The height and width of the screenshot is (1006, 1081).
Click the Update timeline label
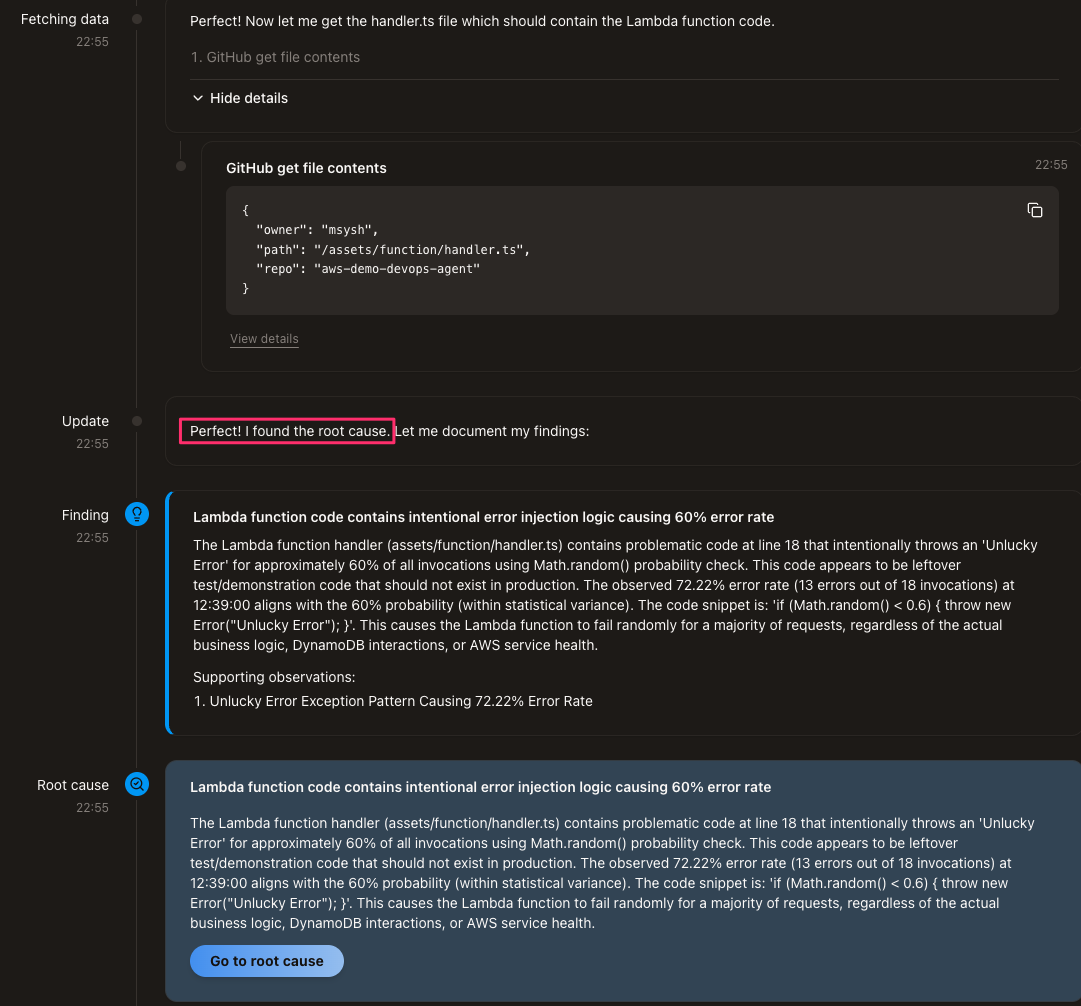click(x=85, y=421)
